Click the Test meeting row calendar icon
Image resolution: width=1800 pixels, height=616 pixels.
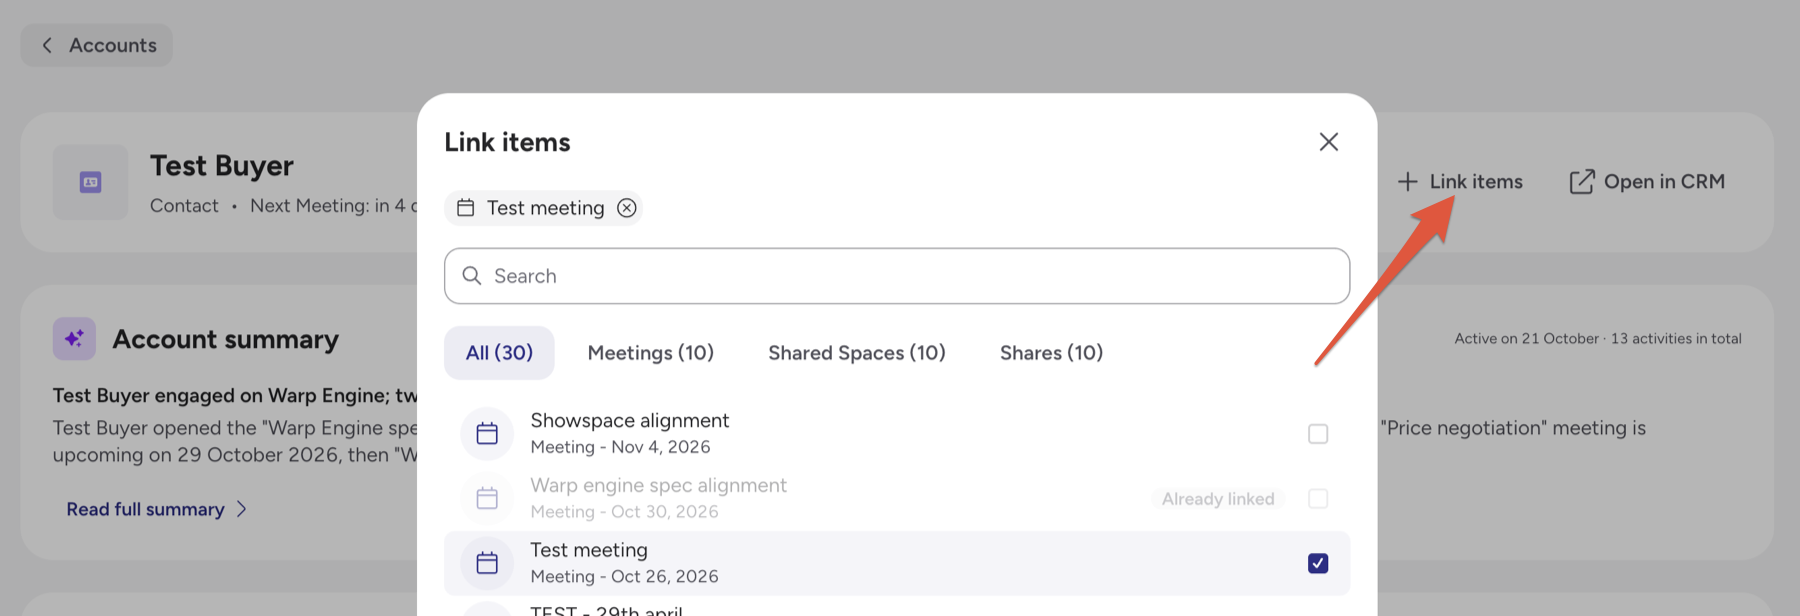[487, 563]
